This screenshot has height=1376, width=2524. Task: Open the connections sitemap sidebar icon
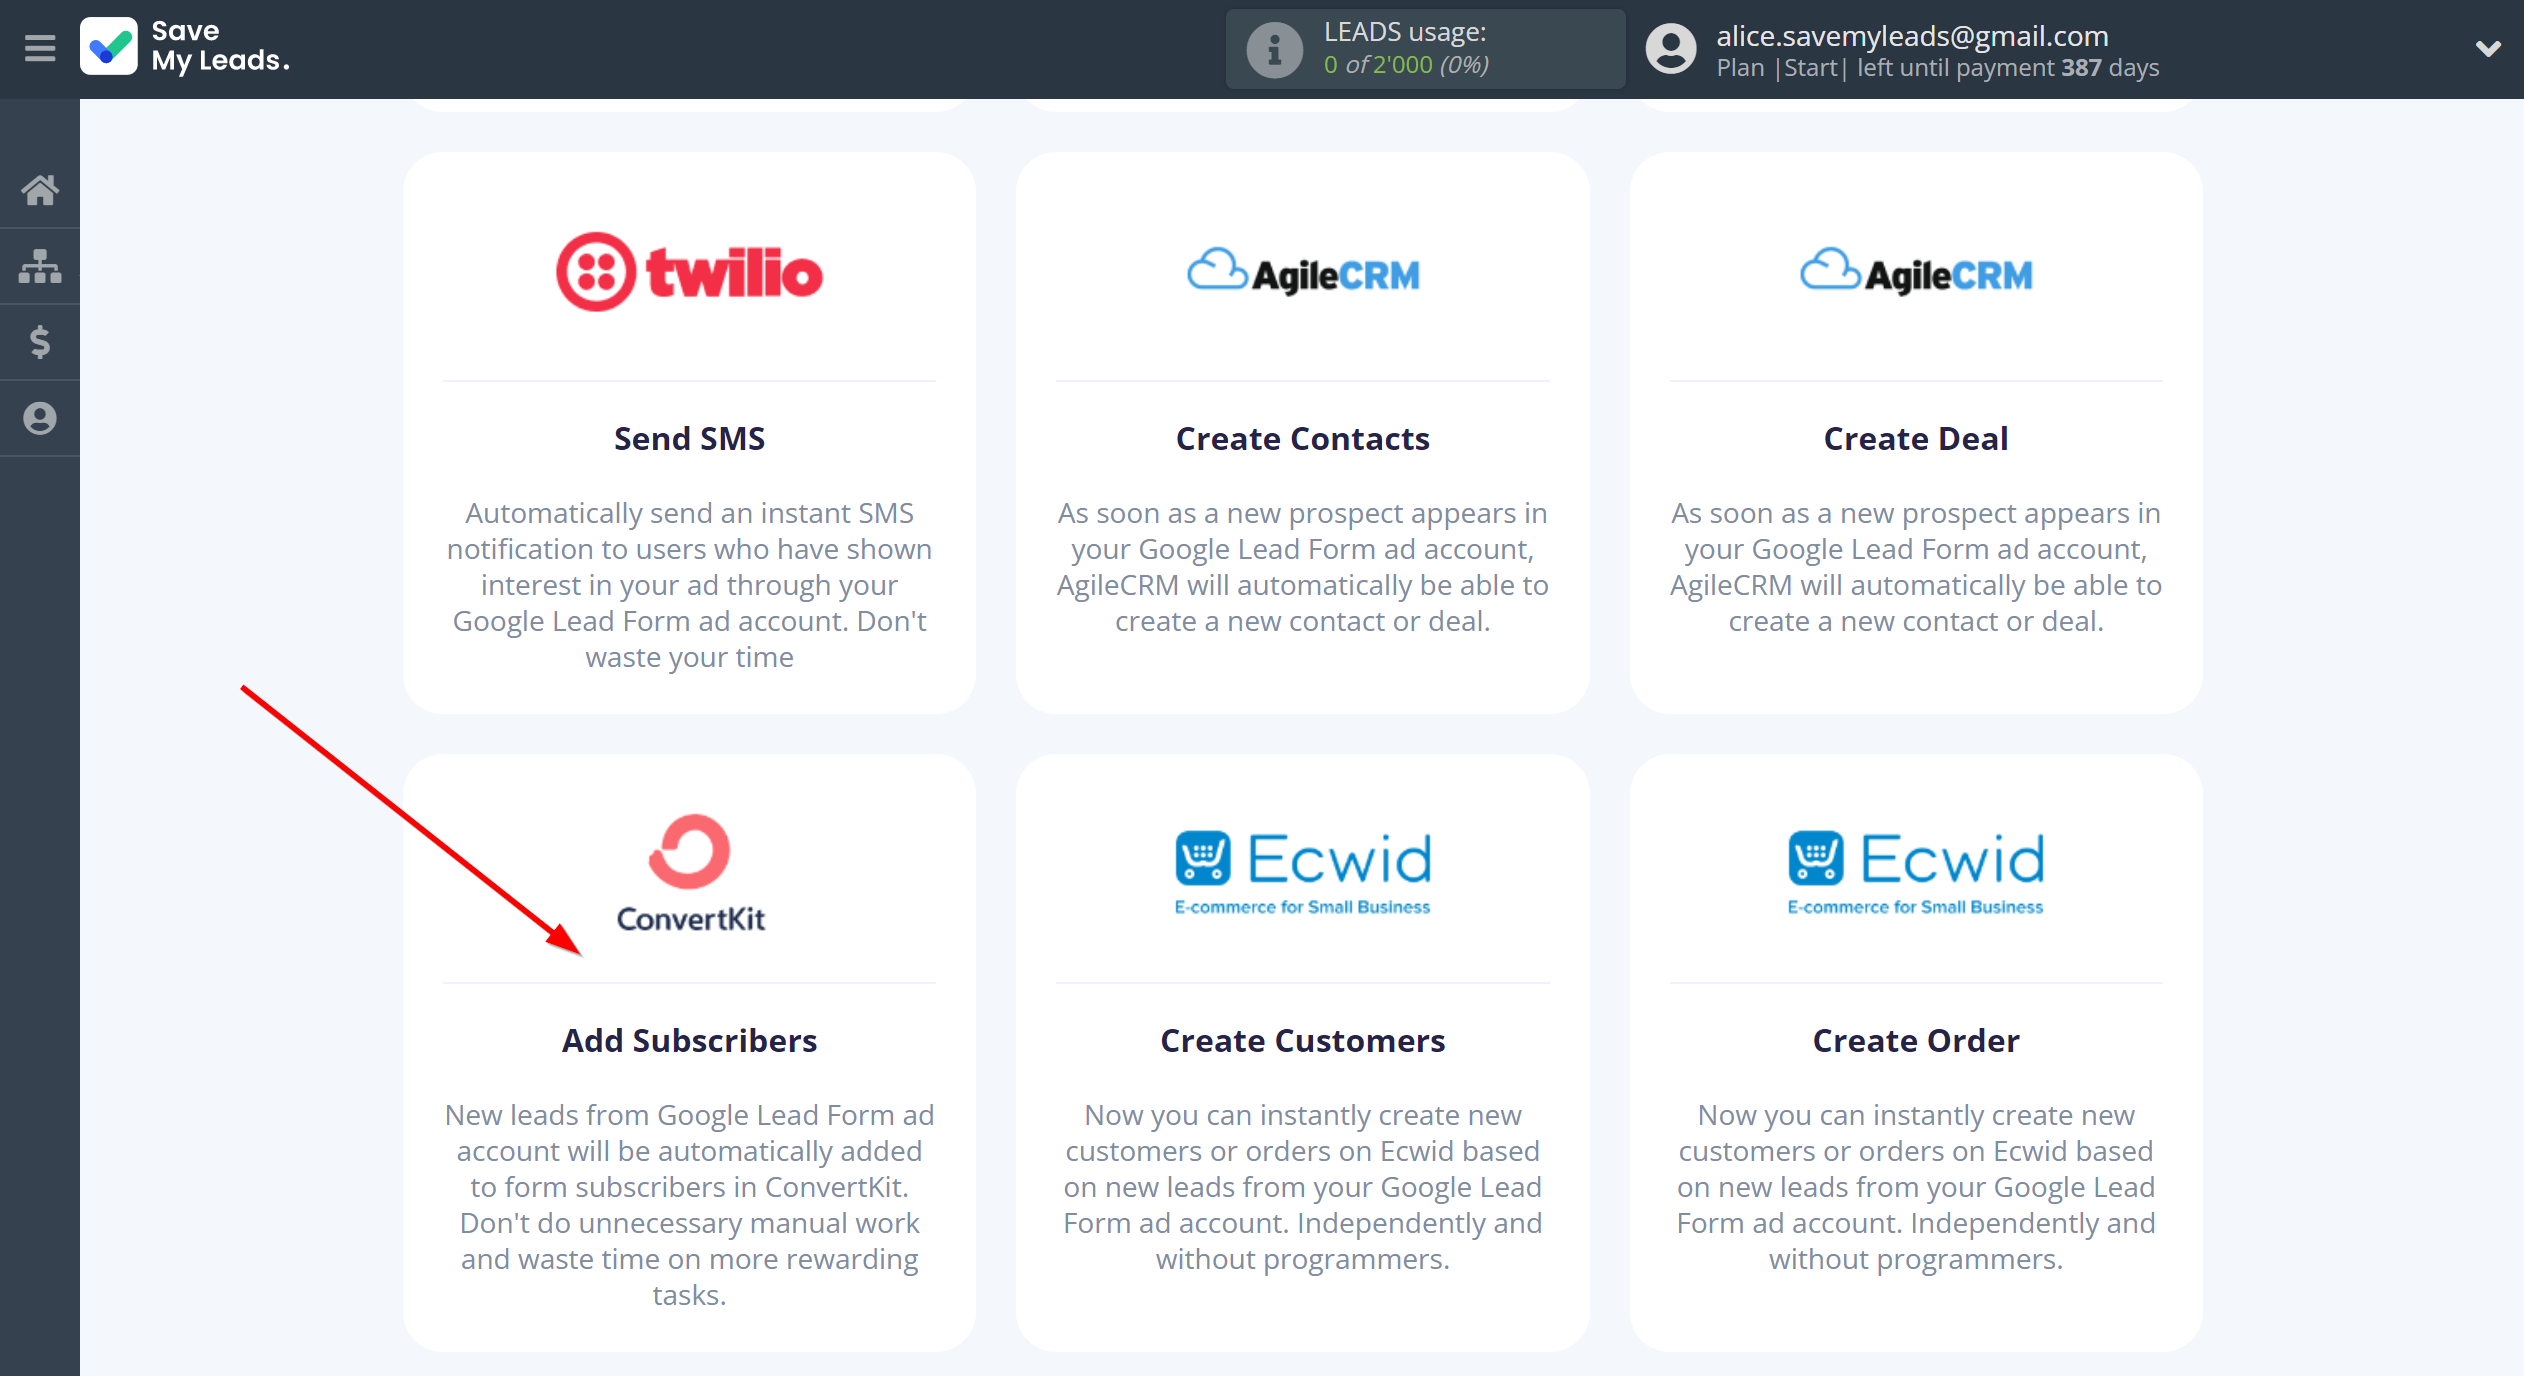[40, 266]
